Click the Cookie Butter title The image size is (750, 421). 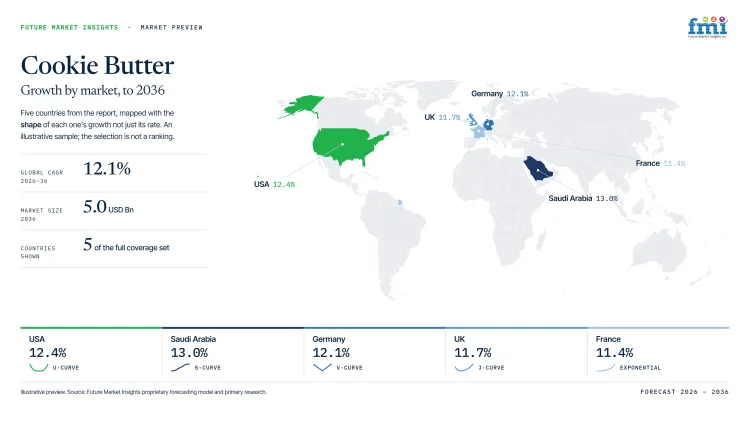(97, 65)
